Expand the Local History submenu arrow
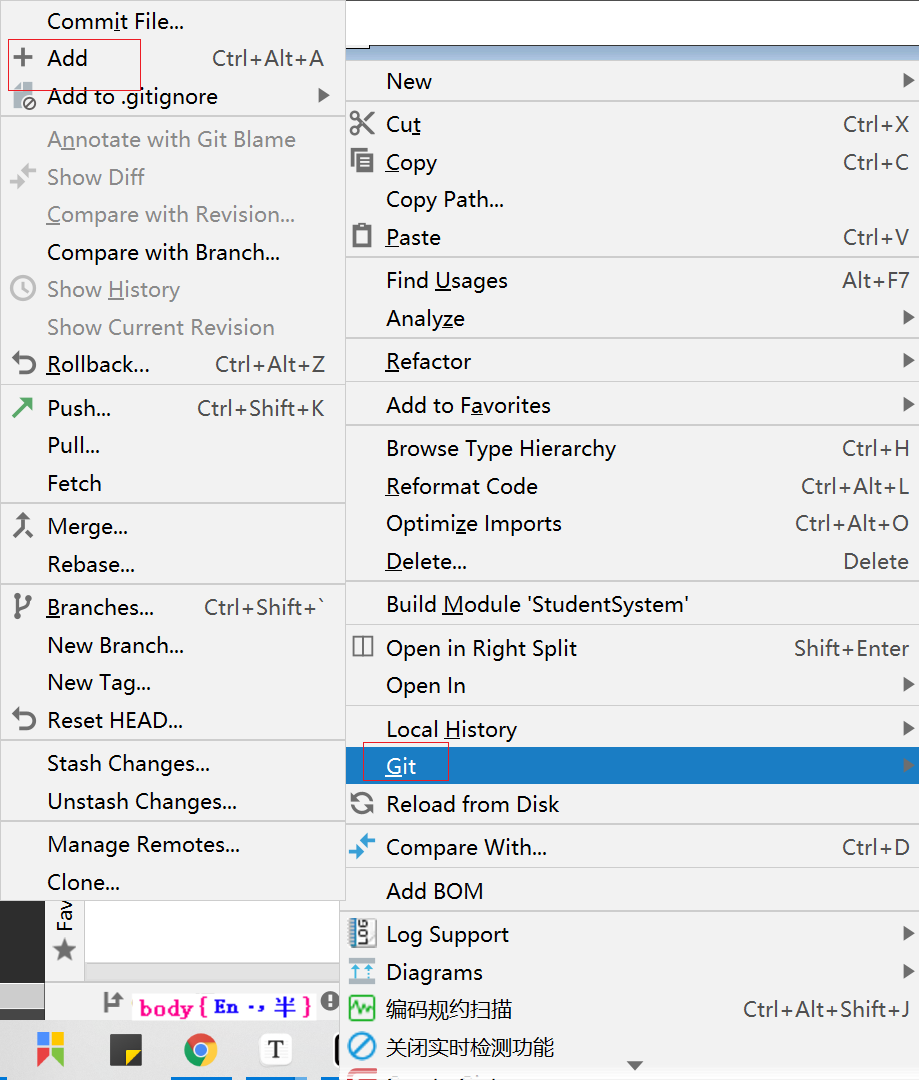The image size is (919, 1080). (908, 729)
